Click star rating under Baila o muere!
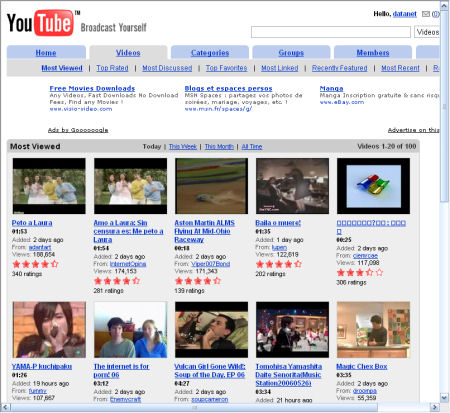The image size is (450, 413). (x=279, y=264)
